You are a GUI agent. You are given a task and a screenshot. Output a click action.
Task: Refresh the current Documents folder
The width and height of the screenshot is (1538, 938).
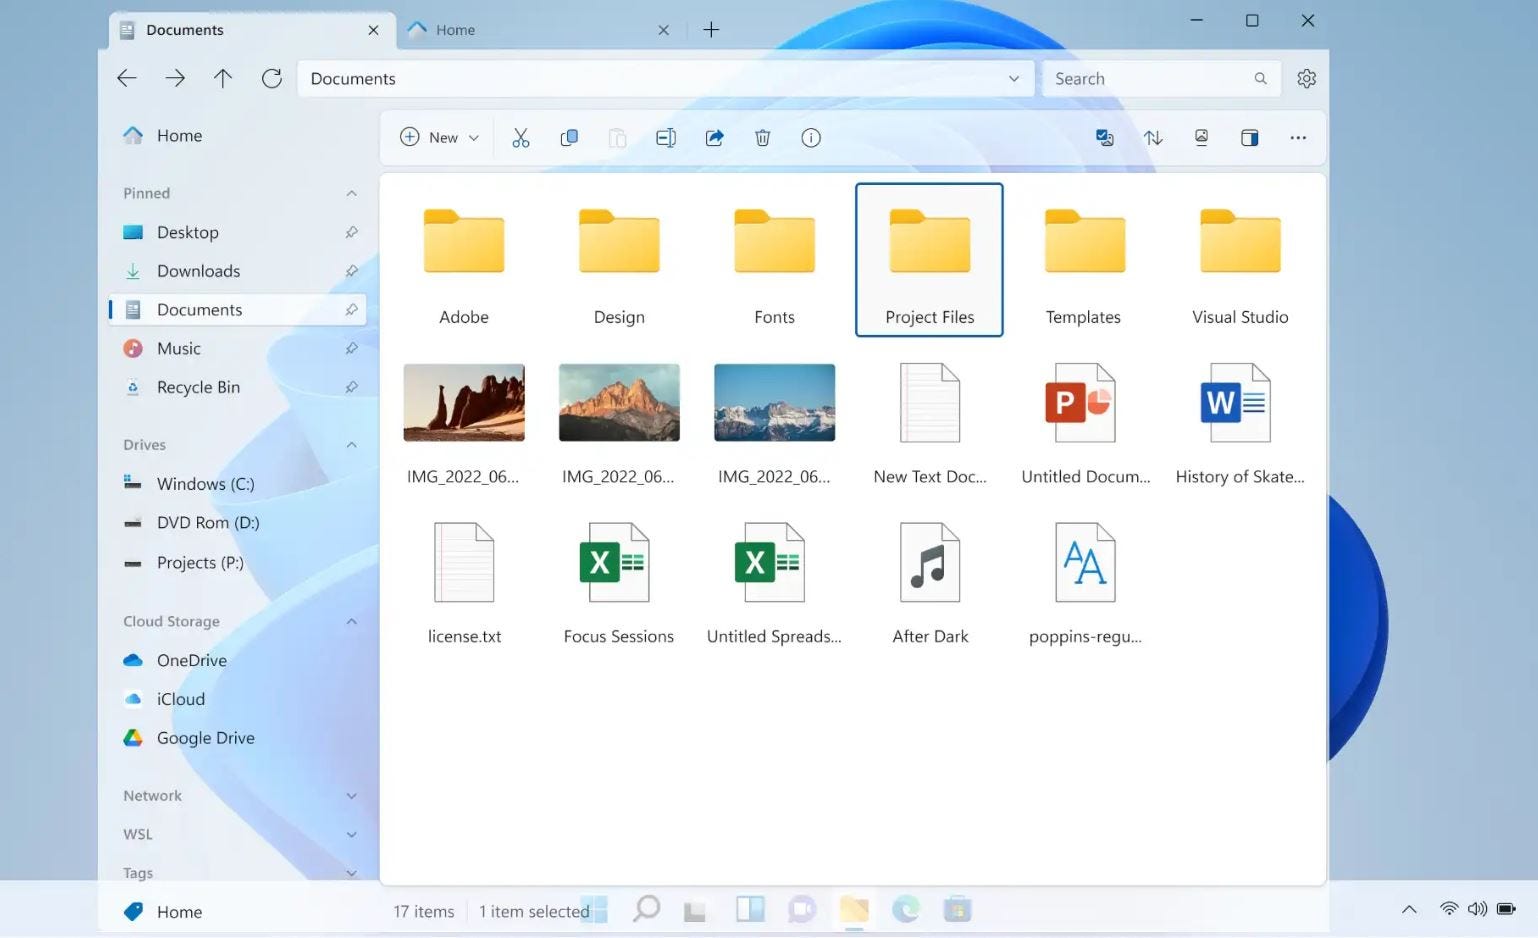coord(271,78)
